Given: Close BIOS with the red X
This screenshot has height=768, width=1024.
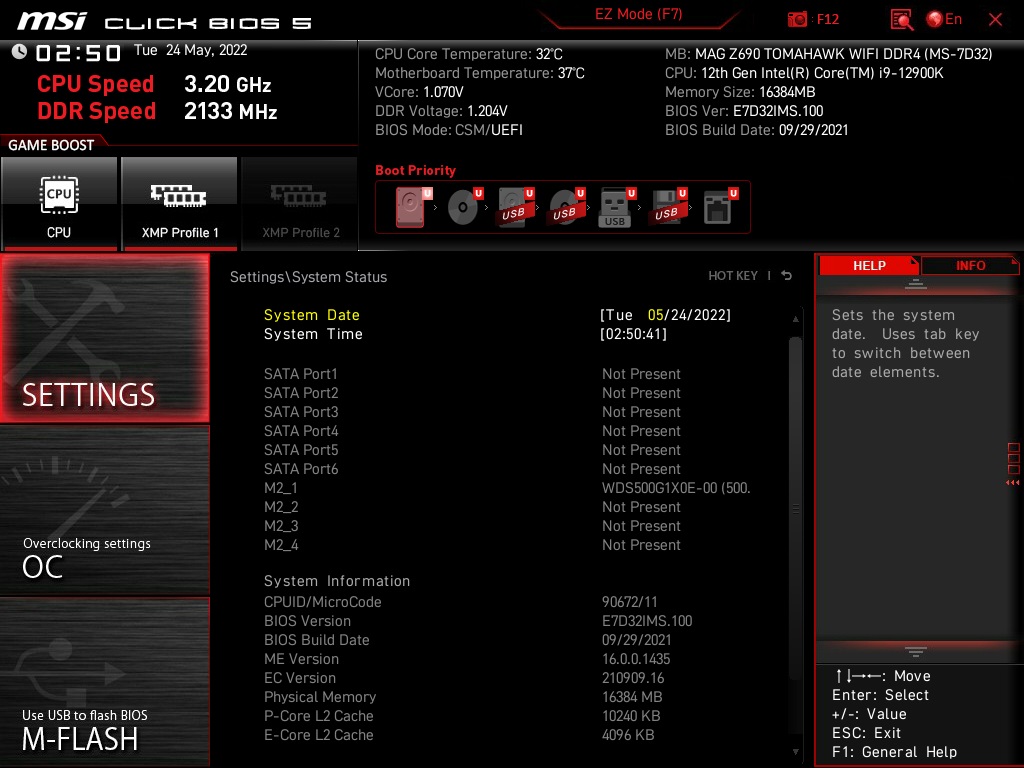Looking at the screenshot, I should pos(995,20).
